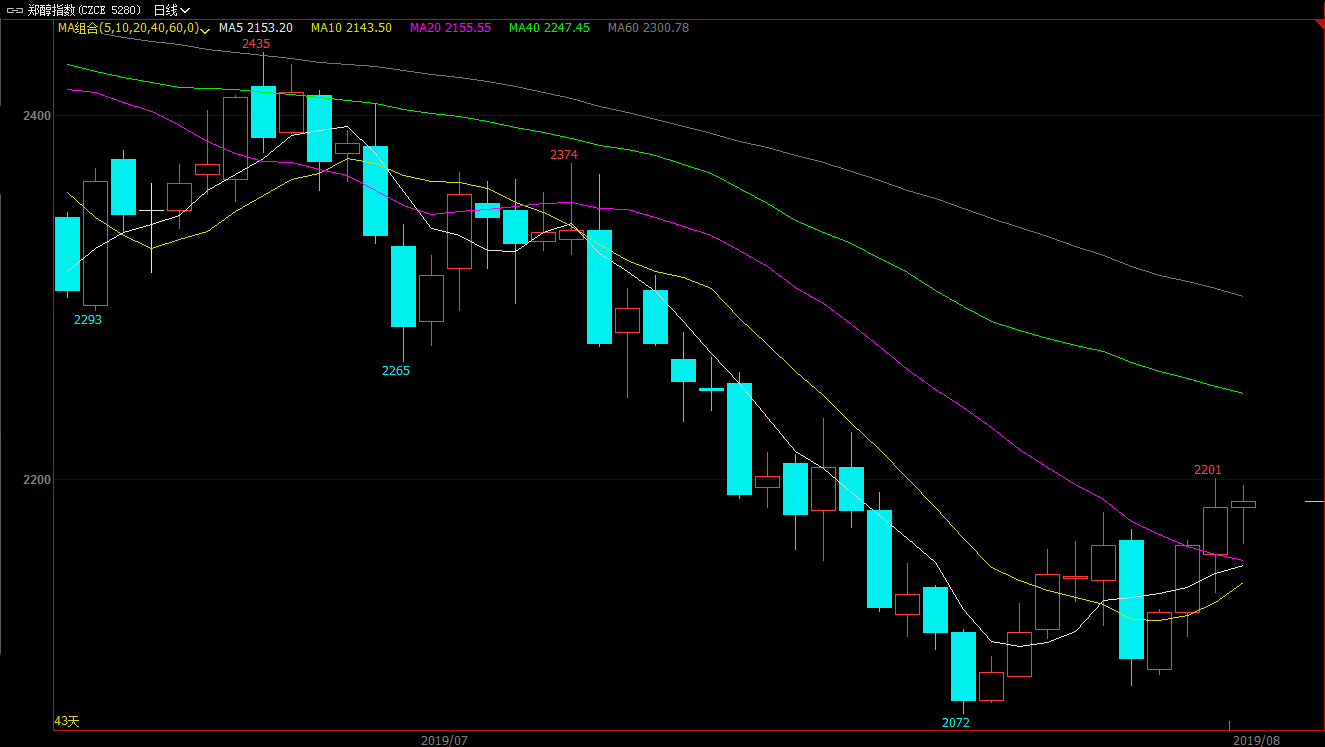Click the 2265 low price annotation
Image resolution: width=1325 pixels, height=747 pixels.
point(396,371)
